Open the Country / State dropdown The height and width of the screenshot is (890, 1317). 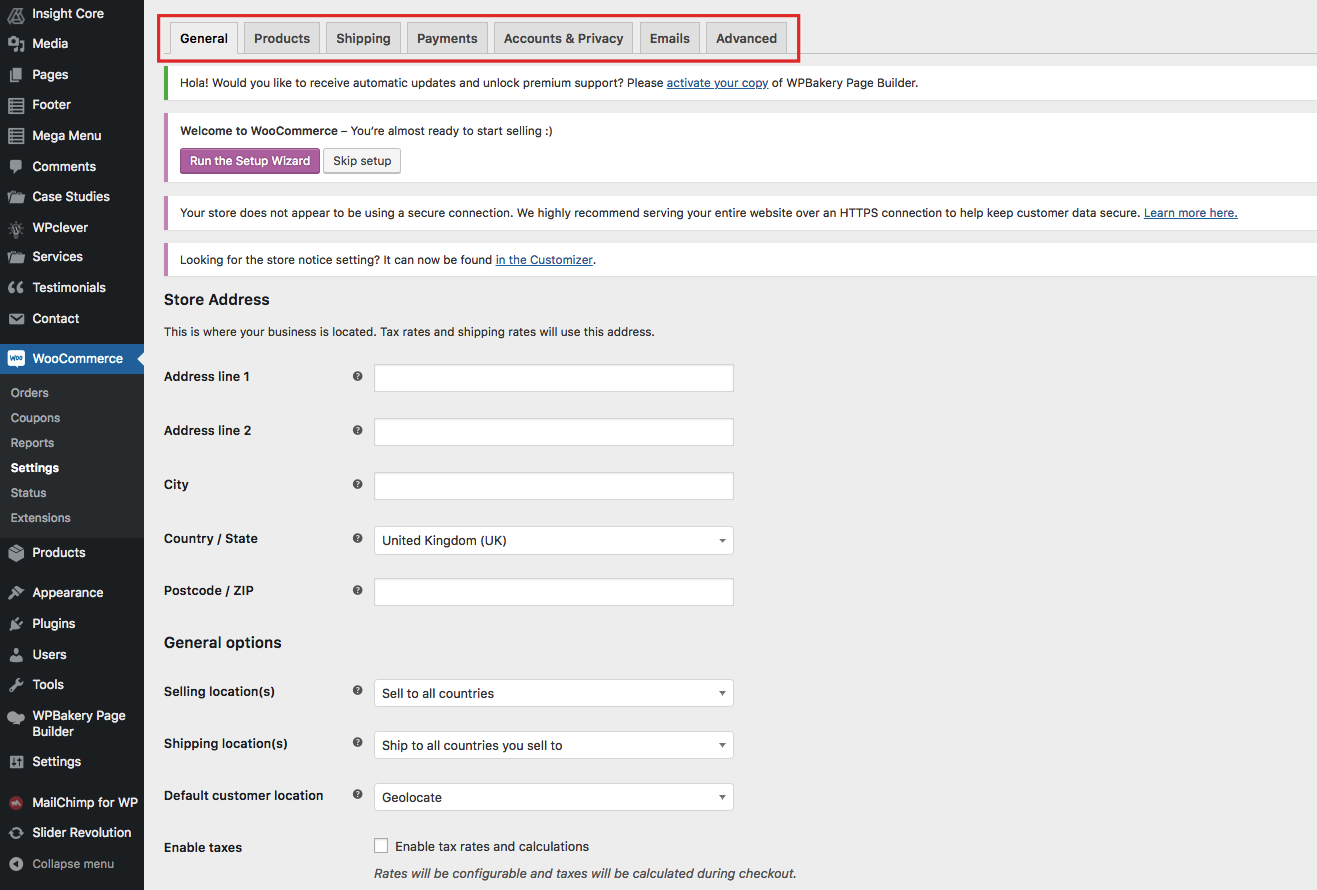tap(553, 540)
